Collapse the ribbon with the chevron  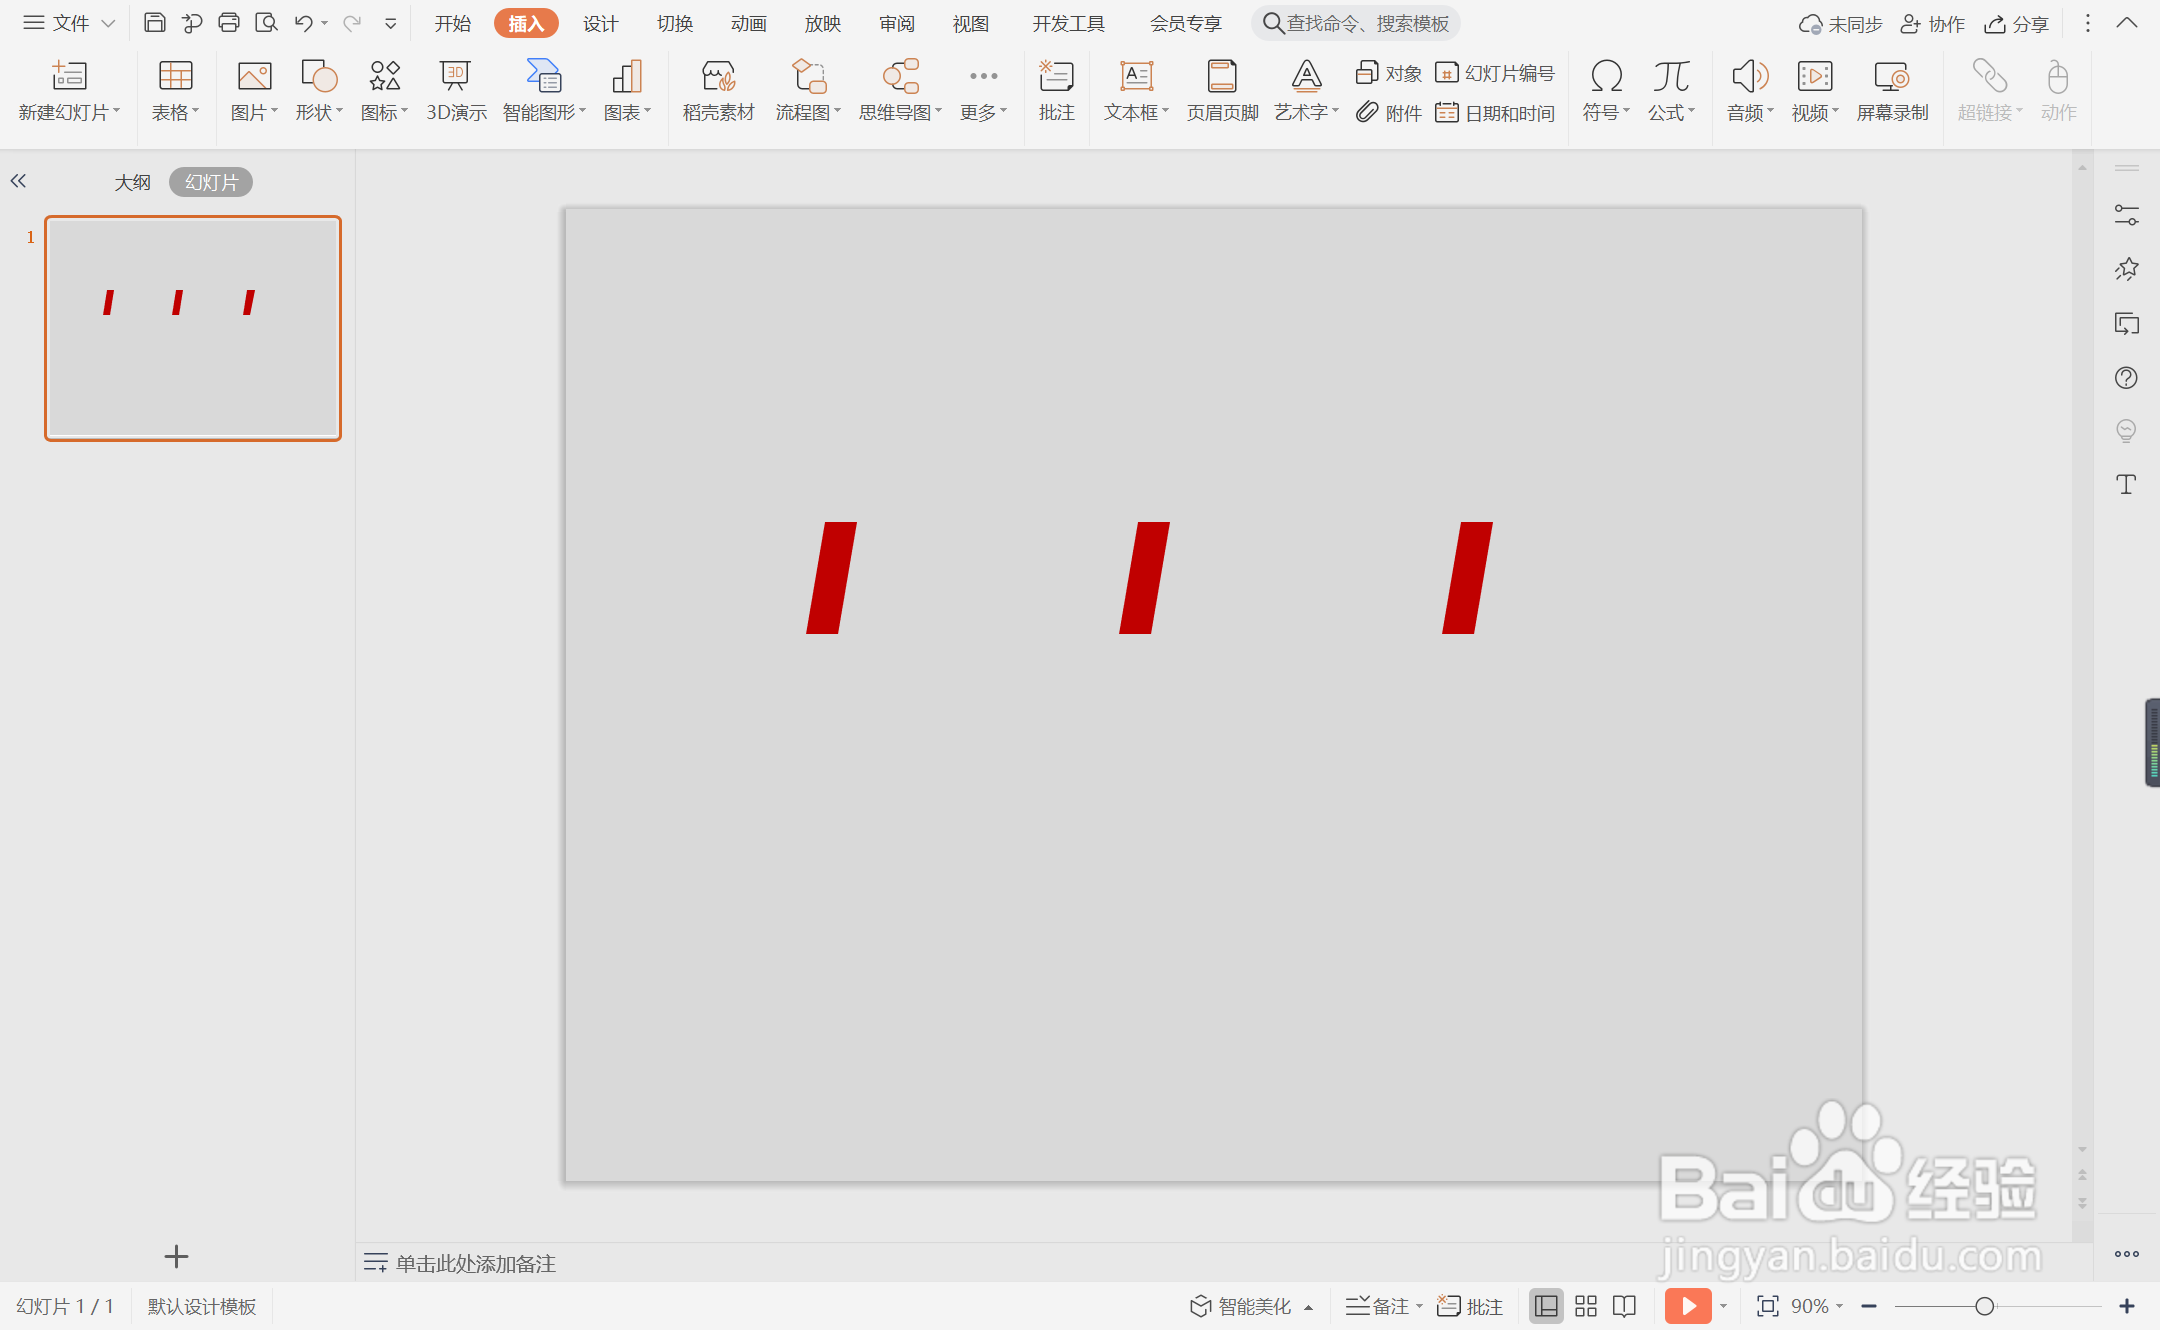click(2127, 23)
